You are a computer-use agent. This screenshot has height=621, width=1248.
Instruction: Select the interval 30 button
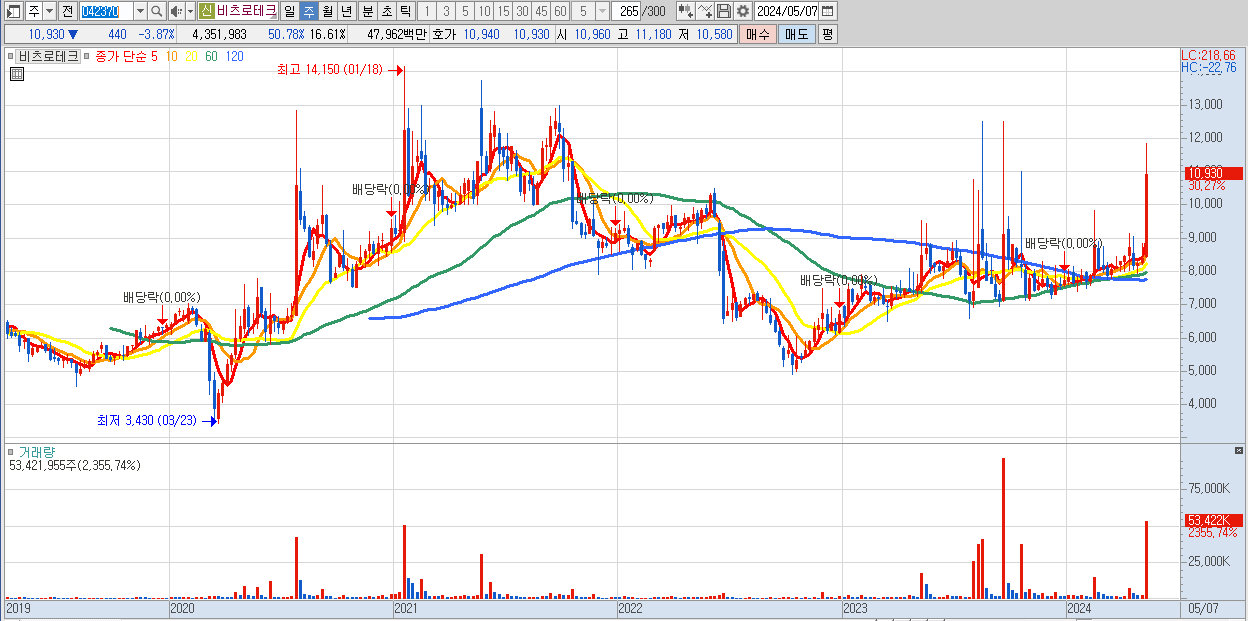pyautogui.click(x=522, y=11)
